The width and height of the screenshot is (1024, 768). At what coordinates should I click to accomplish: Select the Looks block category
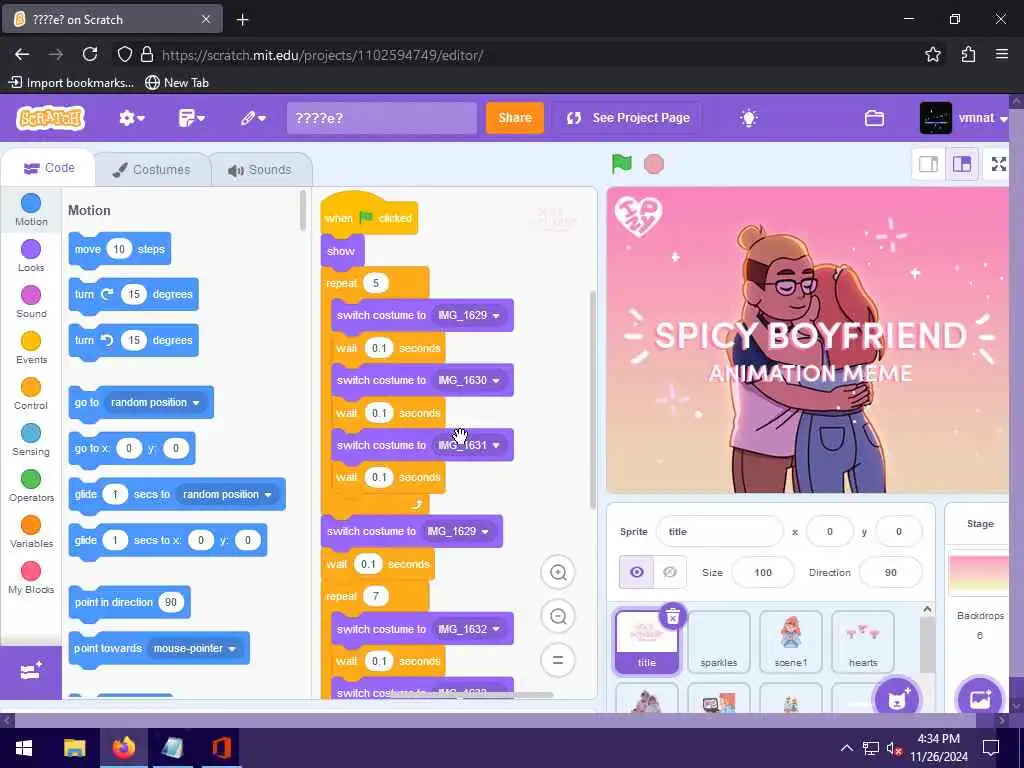tap(31, 255)
